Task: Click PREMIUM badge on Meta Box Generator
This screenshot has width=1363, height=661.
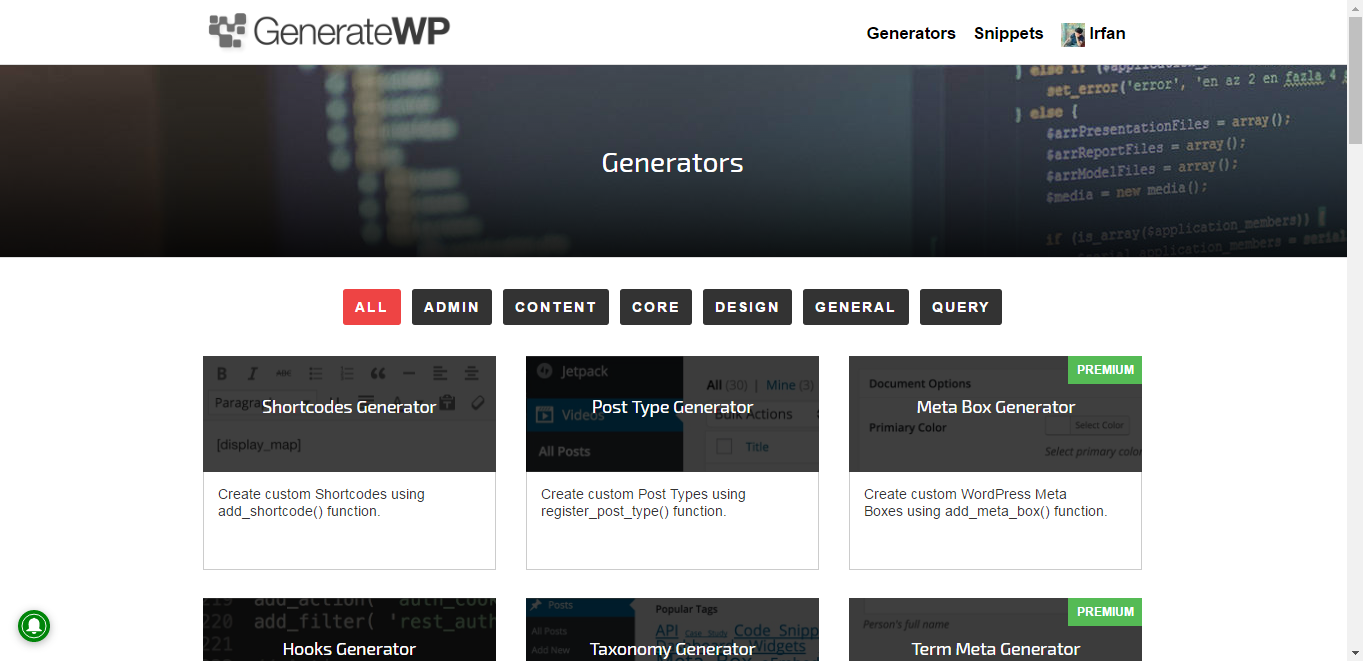Action: pos(1105,370)
